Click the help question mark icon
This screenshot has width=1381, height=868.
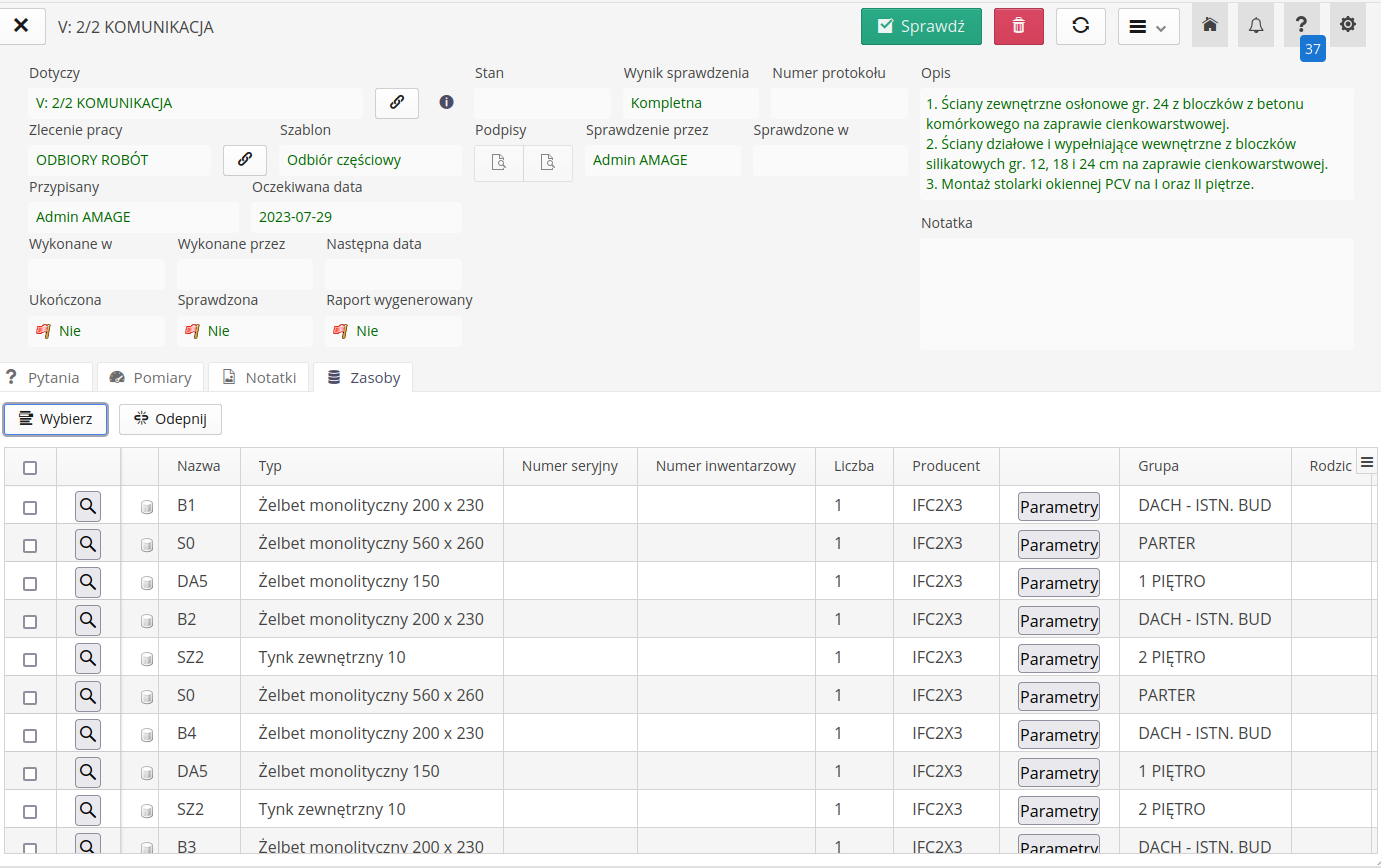click(x=1301, y=25)
